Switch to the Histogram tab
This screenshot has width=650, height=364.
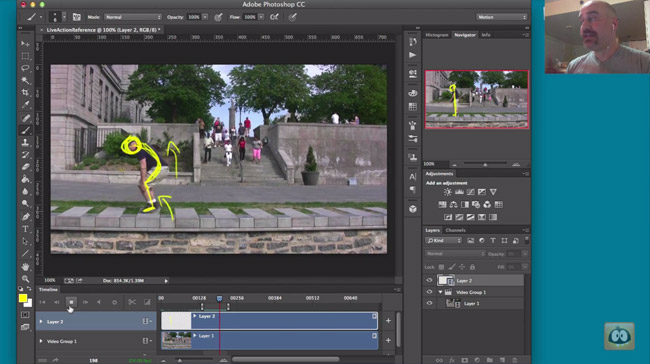[x=437, y=35]
